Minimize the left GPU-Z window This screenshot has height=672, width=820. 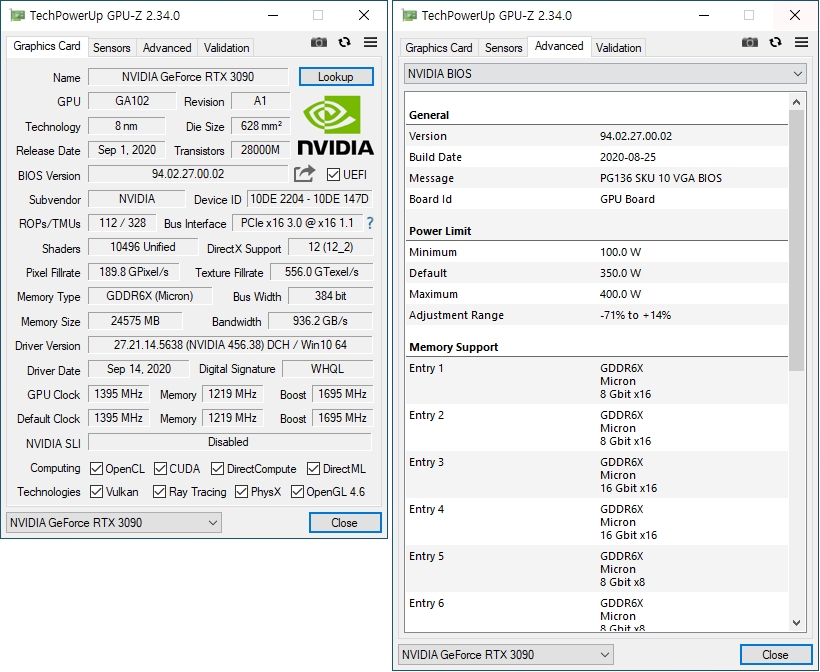273,16
